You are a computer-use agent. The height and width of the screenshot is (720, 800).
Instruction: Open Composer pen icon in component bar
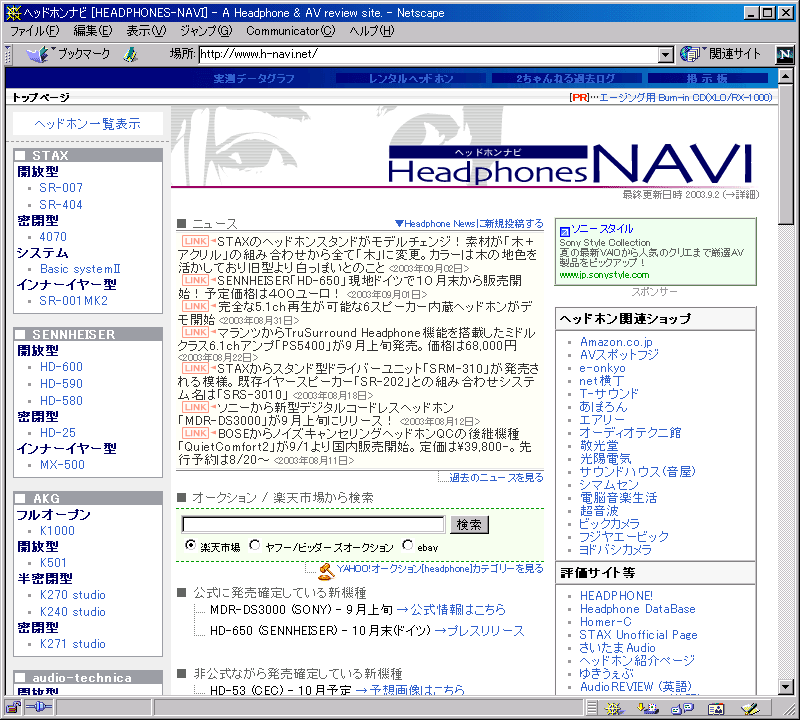pos(750,708)
